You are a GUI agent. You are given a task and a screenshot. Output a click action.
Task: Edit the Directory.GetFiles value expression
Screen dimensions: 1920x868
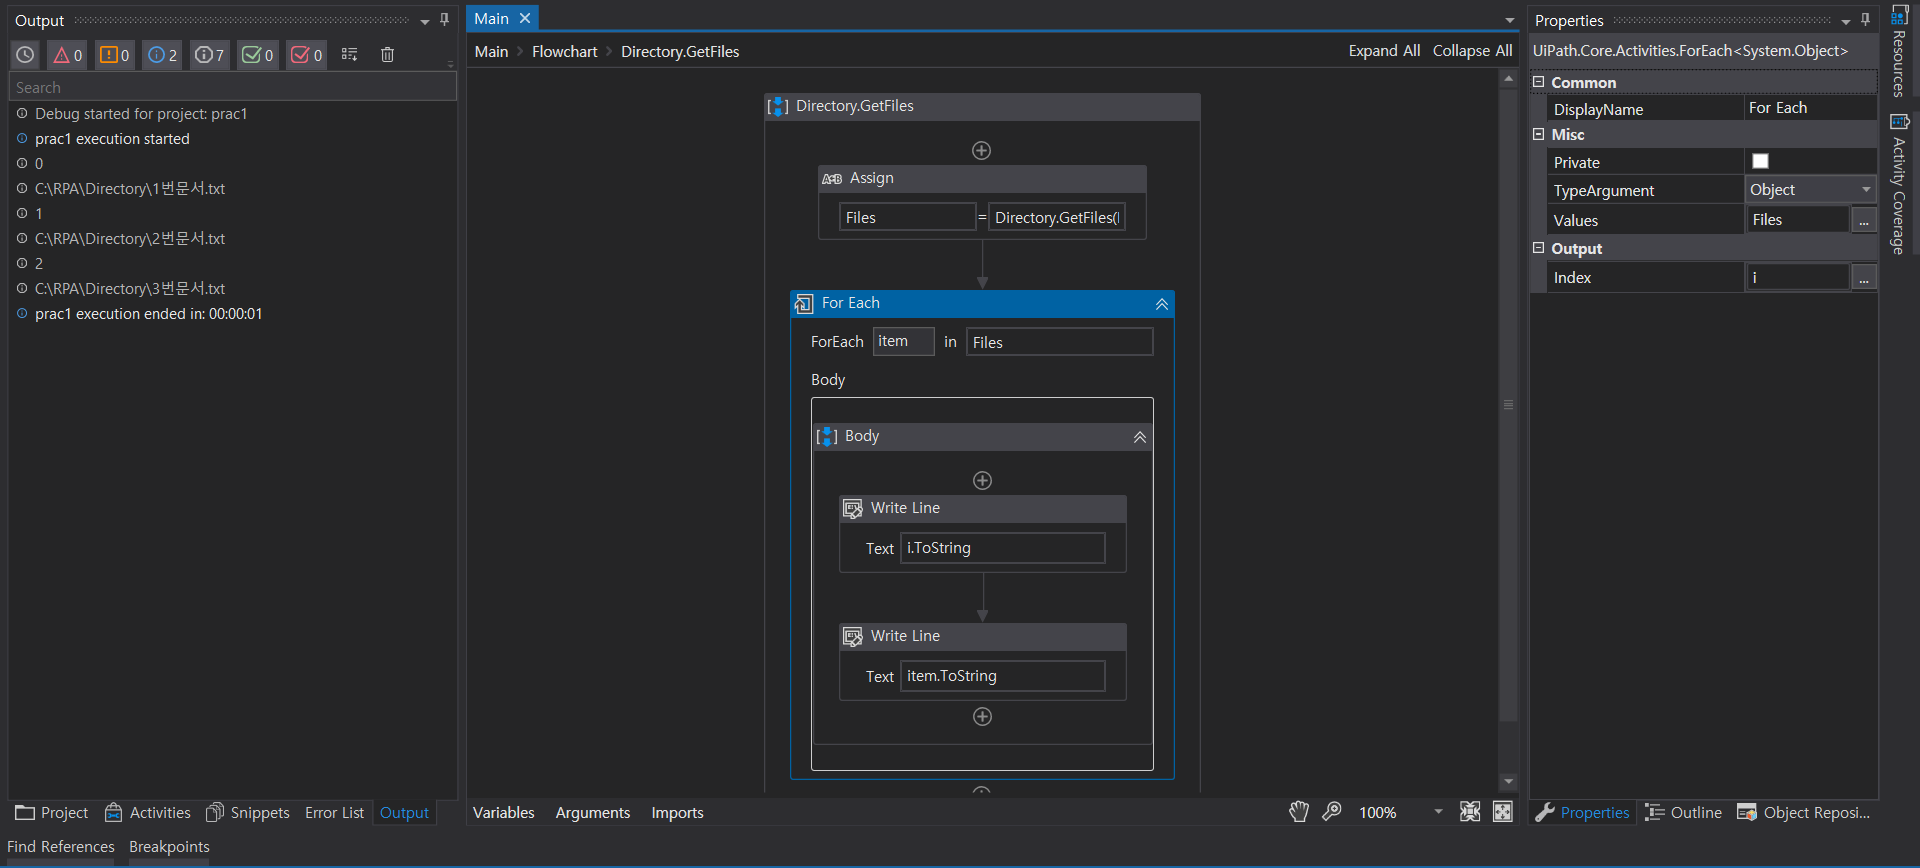point(1056,217)
